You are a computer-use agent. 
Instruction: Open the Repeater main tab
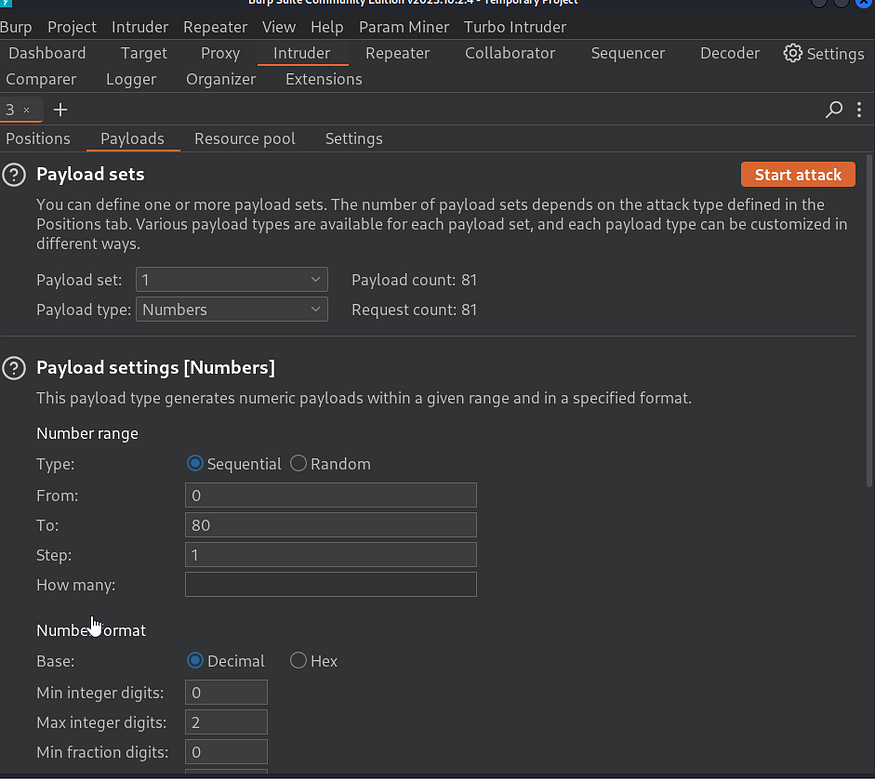tap(397, 53)
